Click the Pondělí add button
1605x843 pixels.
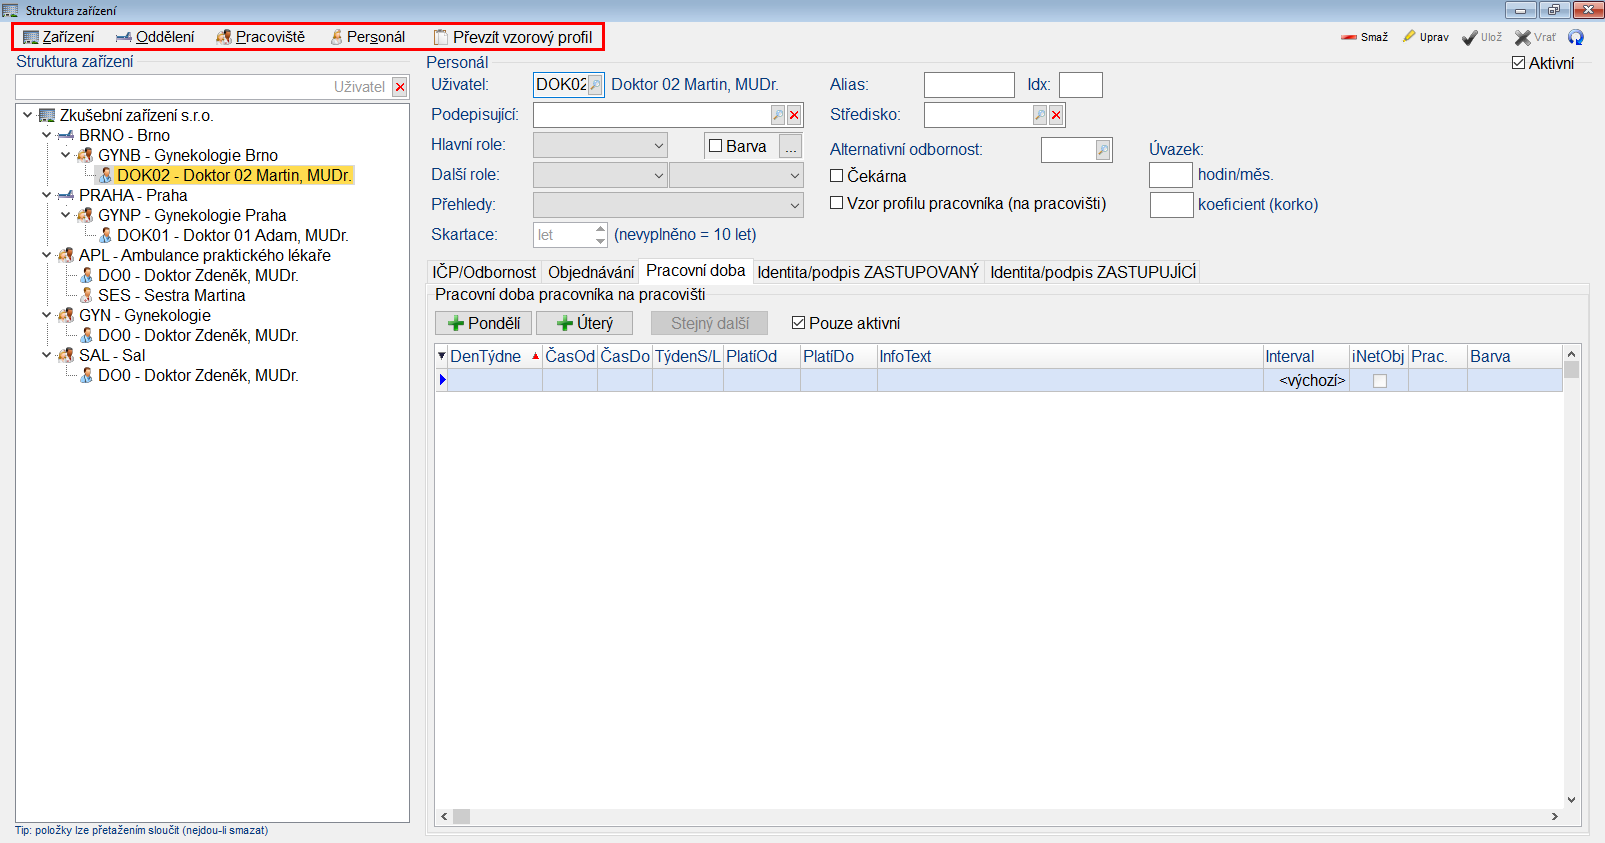point(484,323)
